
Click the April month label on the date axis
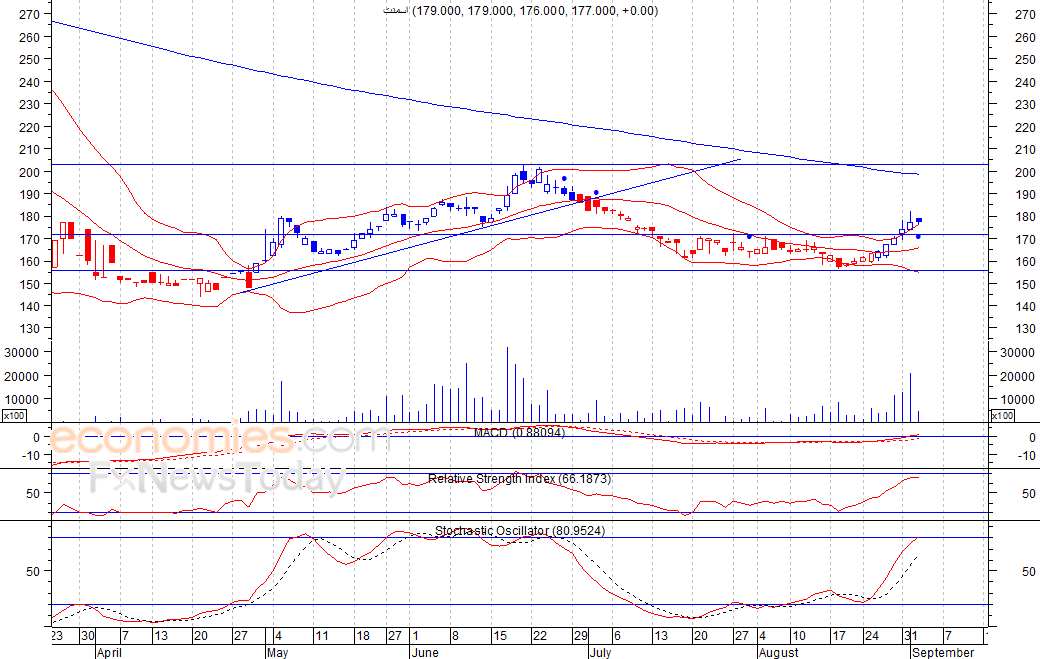click(x=109, y=652)
